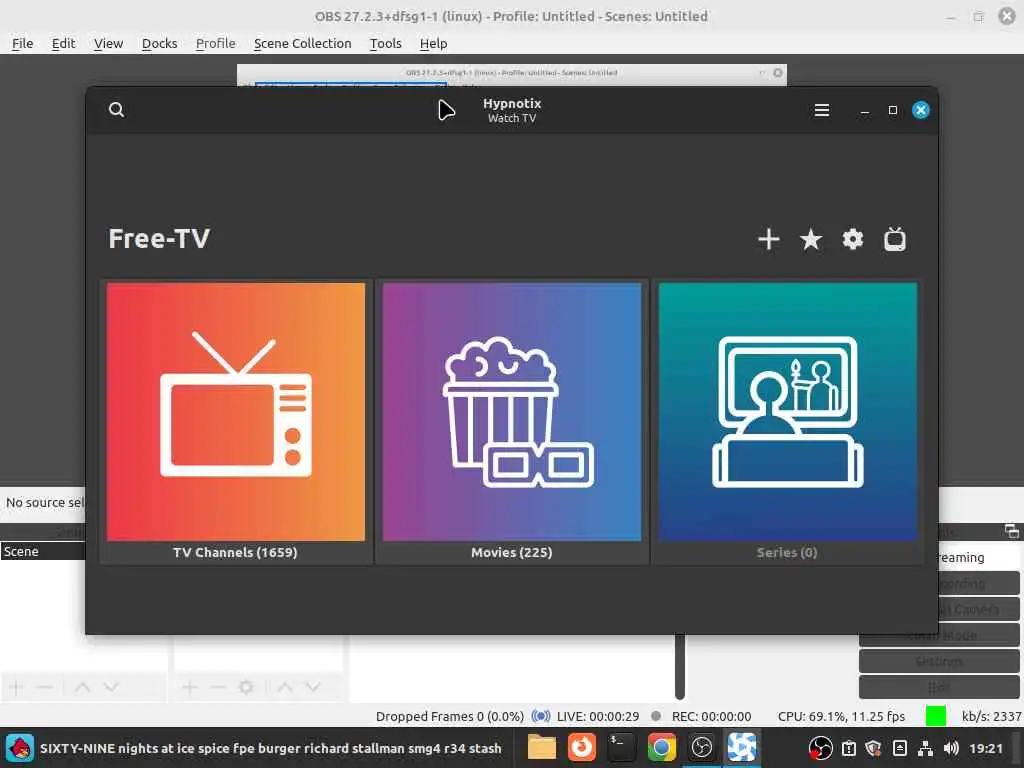Open the OBS View menu
Image resolution: width=1024 pixels, height=768 pixels.
coord(108,43)
